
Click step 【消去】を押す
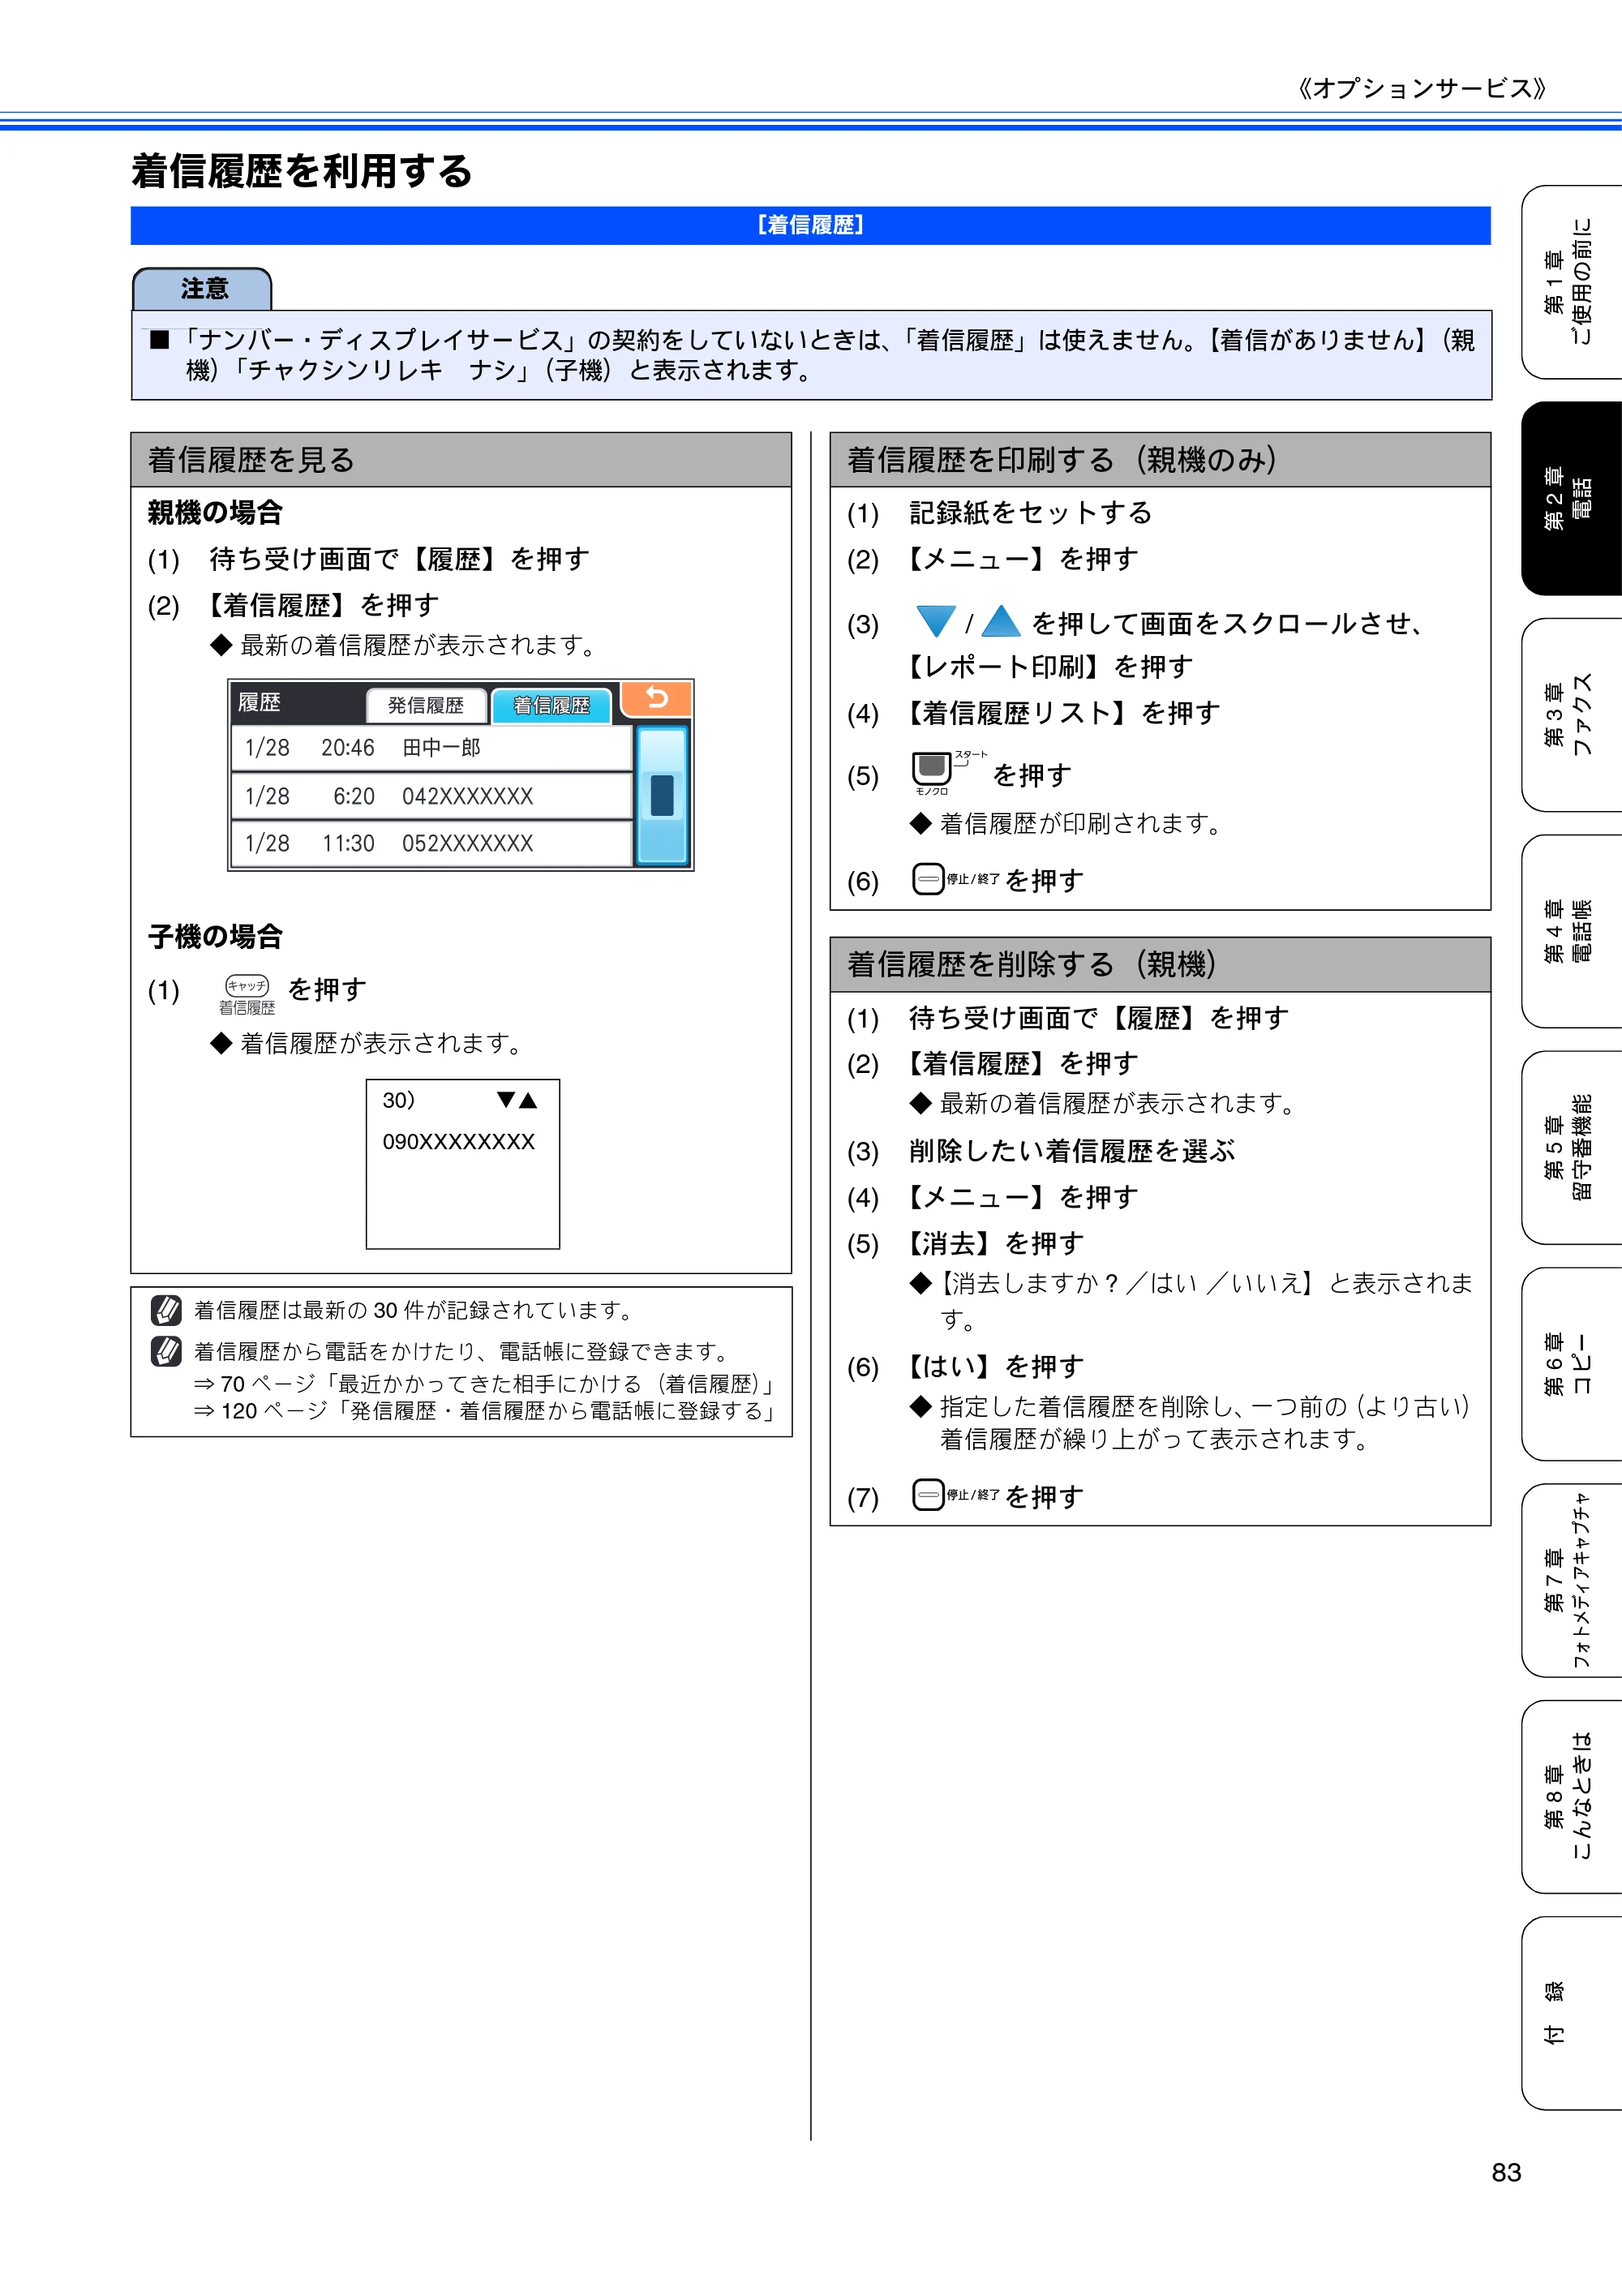click(993, 1243)
